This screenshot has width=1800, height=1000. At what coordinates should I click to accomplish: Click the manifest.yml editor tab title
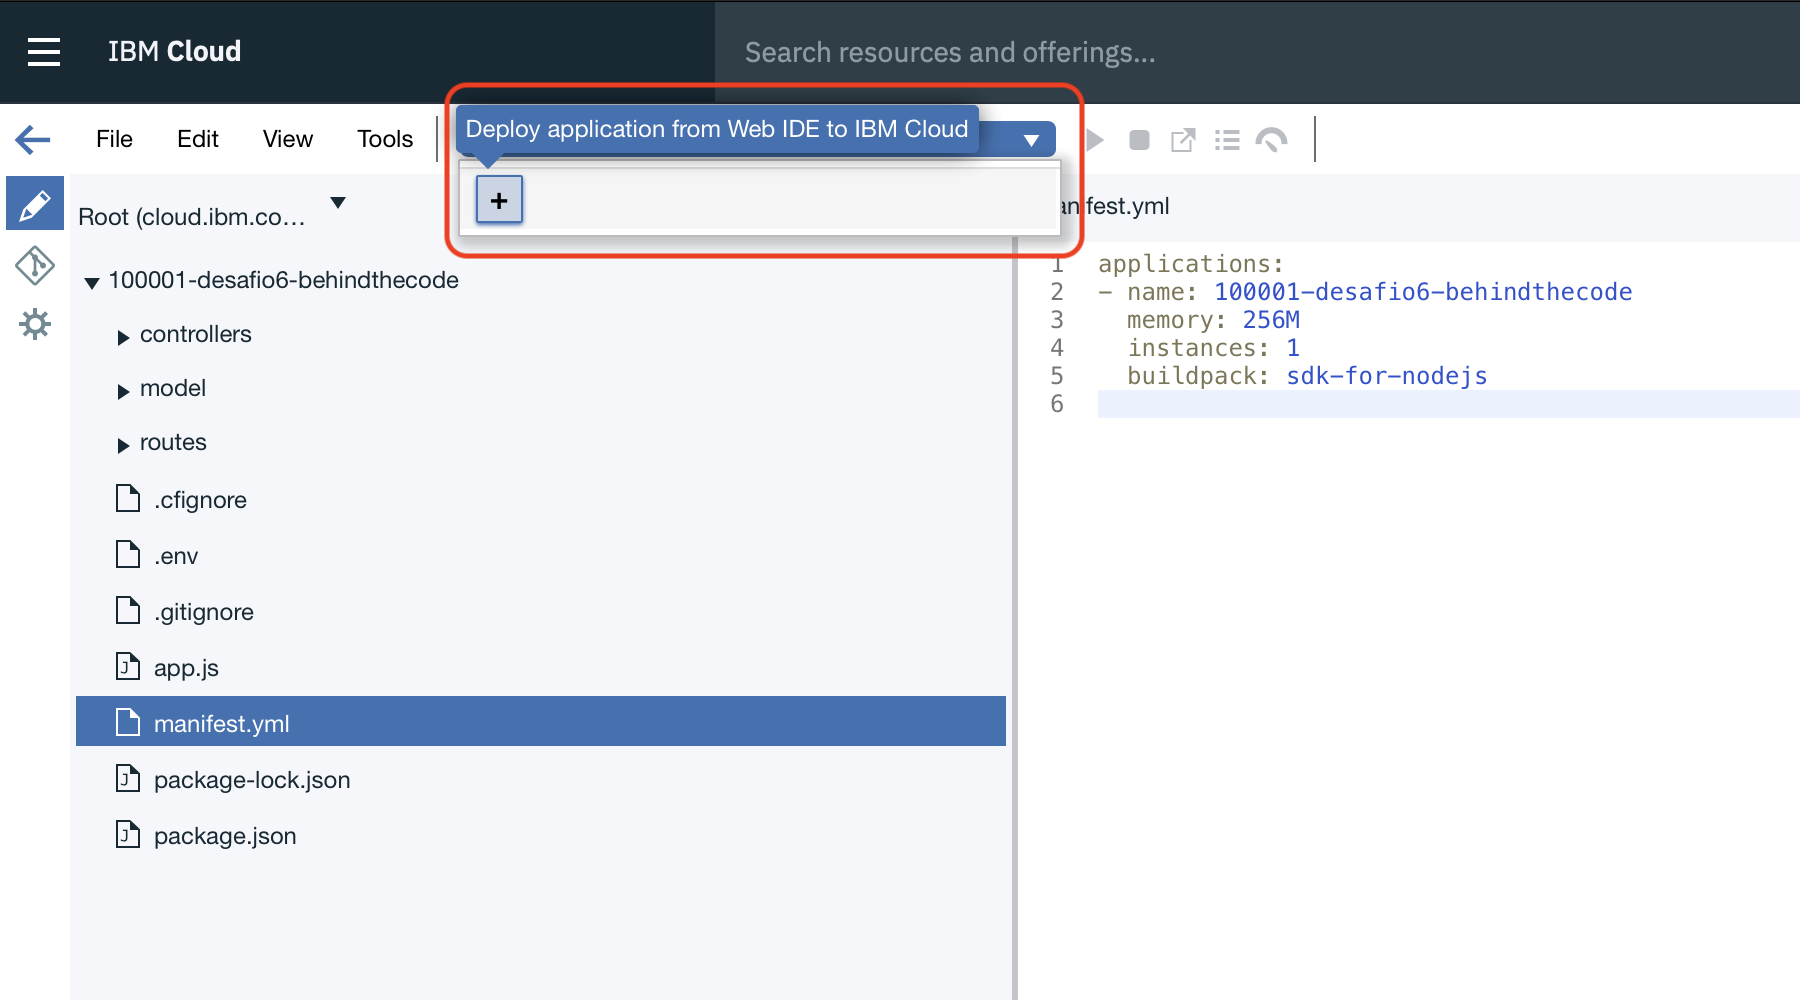click(1115, 206)
